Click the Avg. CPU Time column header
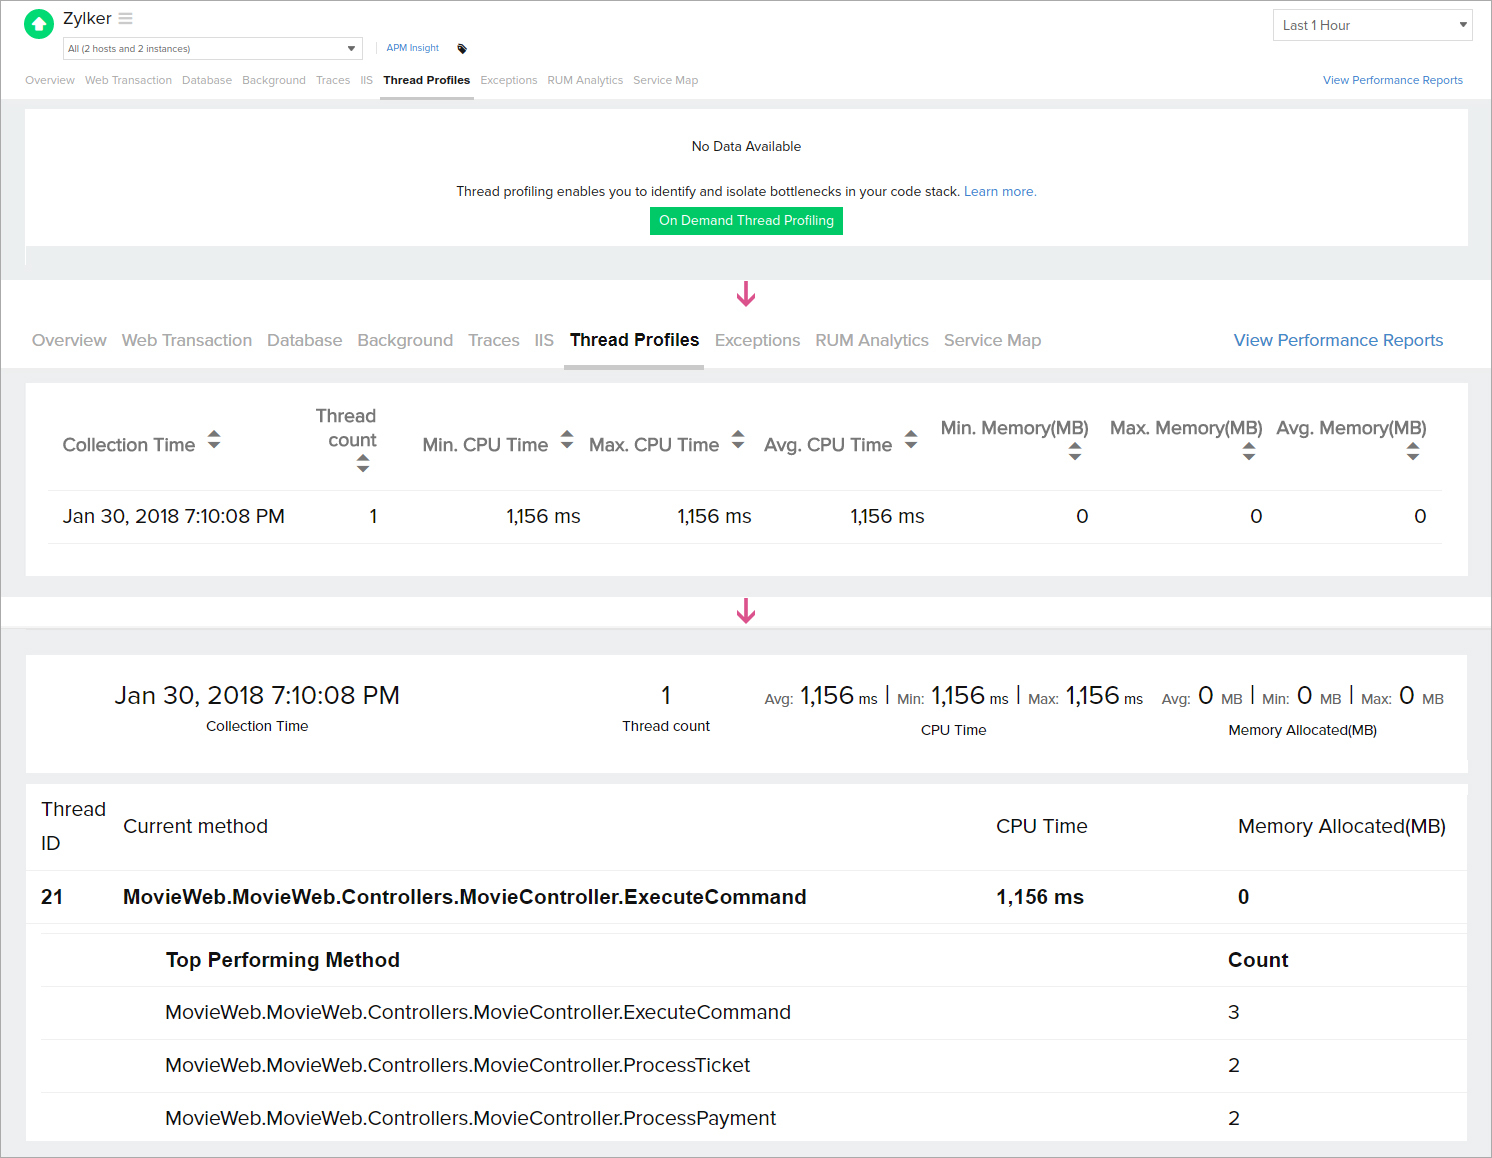 click(828, 445)
